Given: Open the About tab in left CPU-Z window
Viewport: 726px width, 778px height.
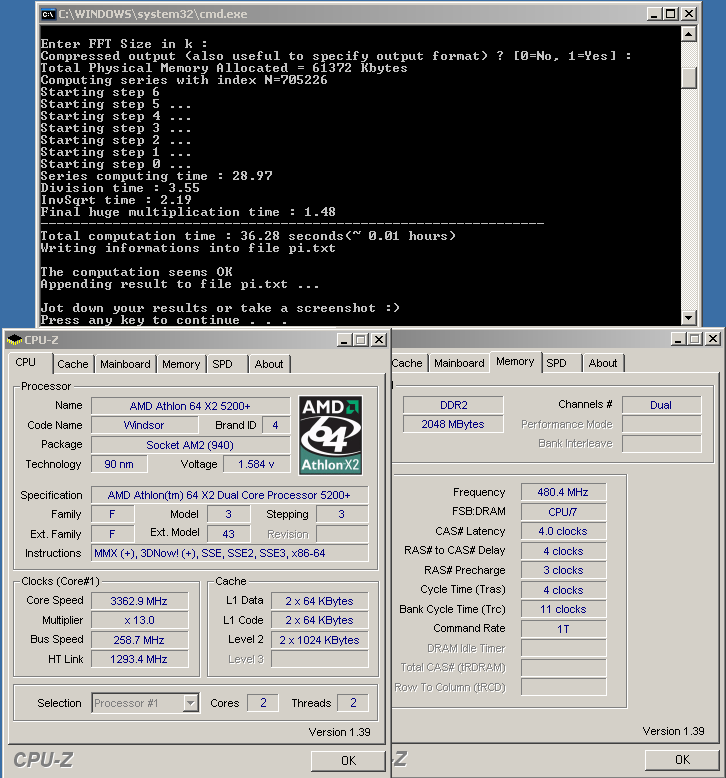Looking at the screenshot, I should [269, 364].
